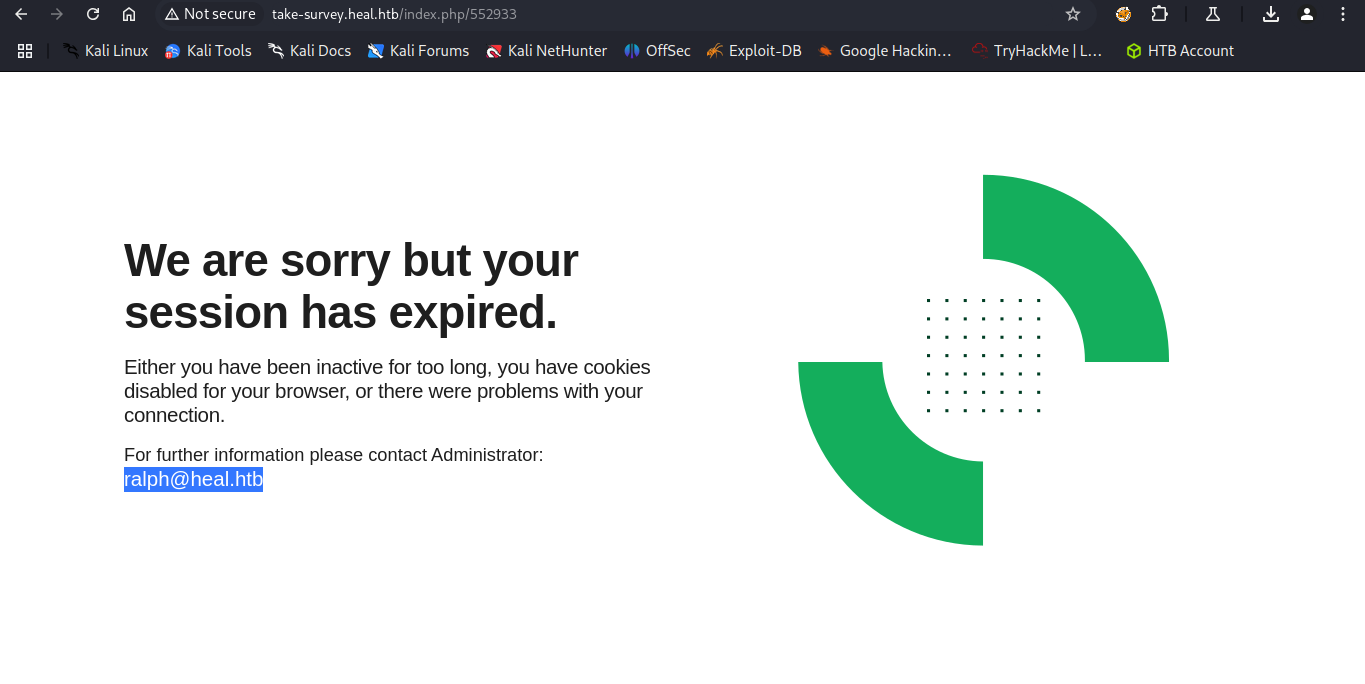Open the browser home page

[x=129, y=14]
